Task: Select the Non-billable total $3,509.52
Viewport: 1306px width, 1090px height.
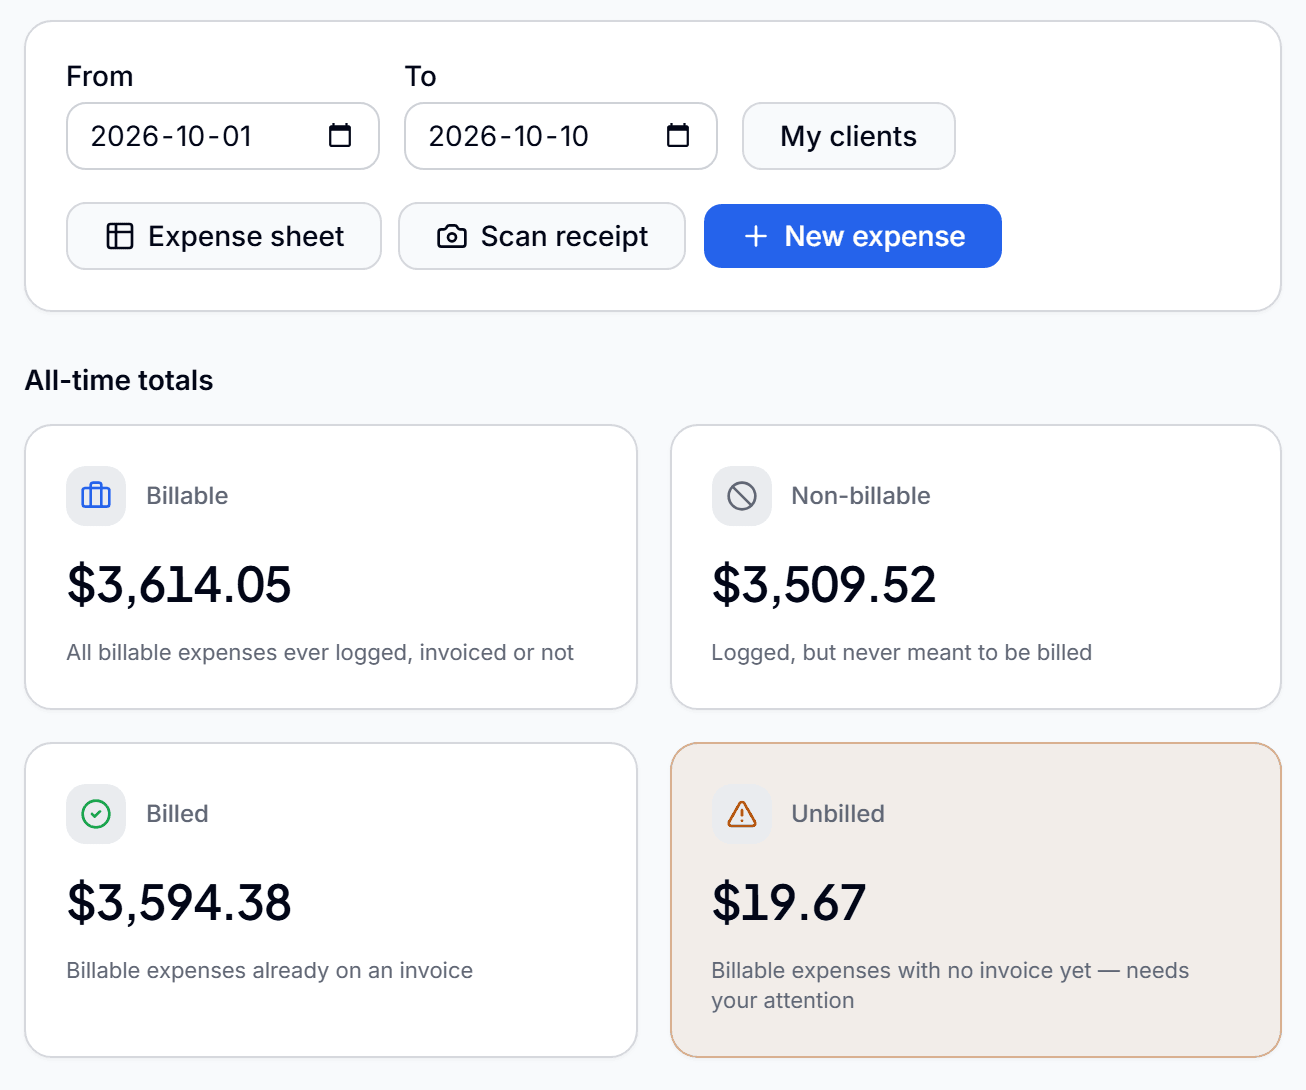Action: pos(824,585)
